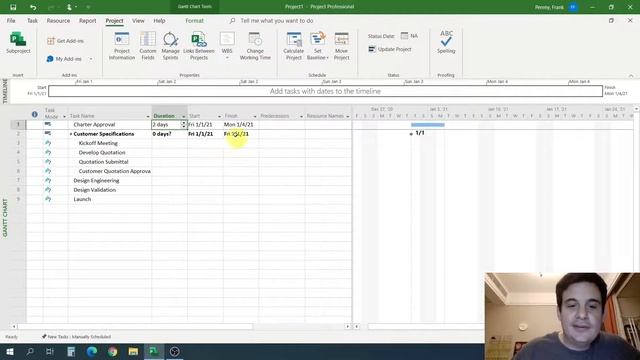
Task: Open Finish column filter dropdown
Action: point(255,117)
